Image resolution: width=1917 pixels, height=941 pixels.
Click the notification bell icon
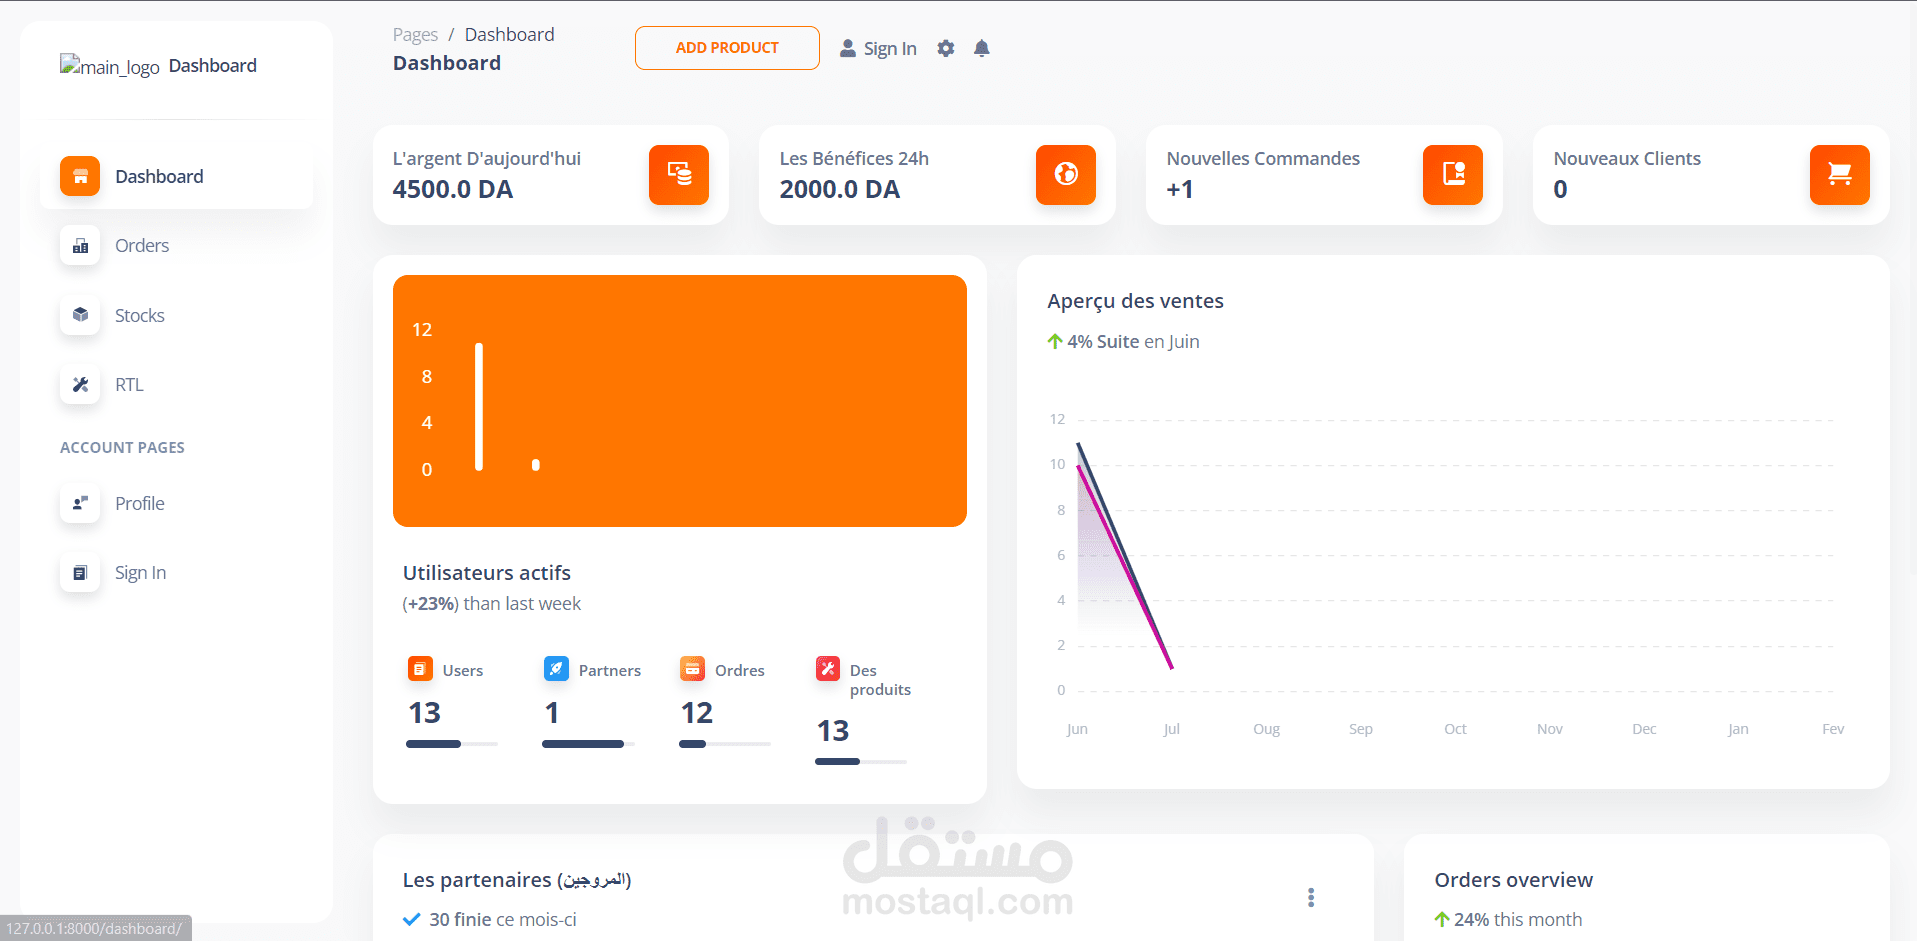(x=981, y=47)
